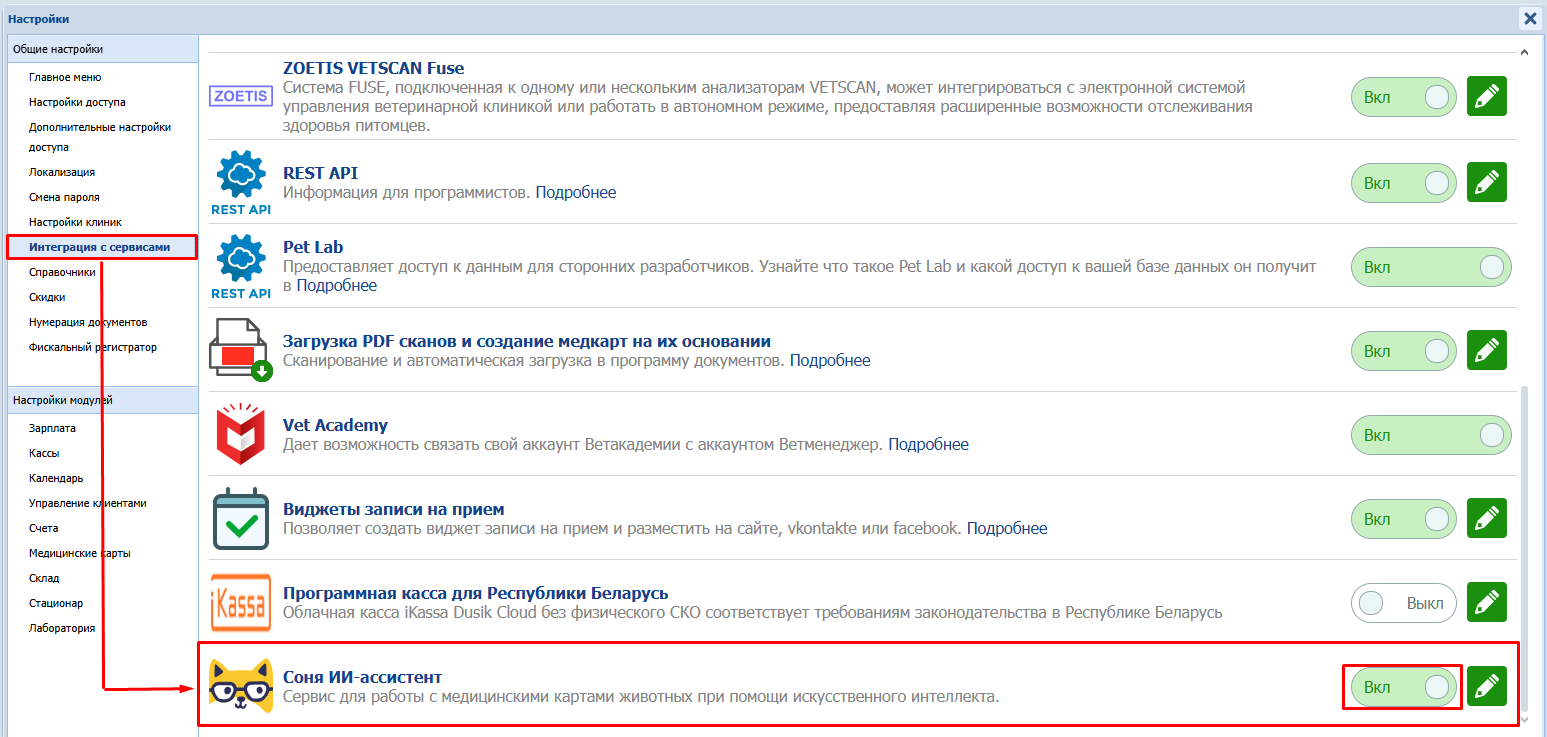Edit the iKassa software cash register settings
The image size is (1547, 737).
point(1486,603)
